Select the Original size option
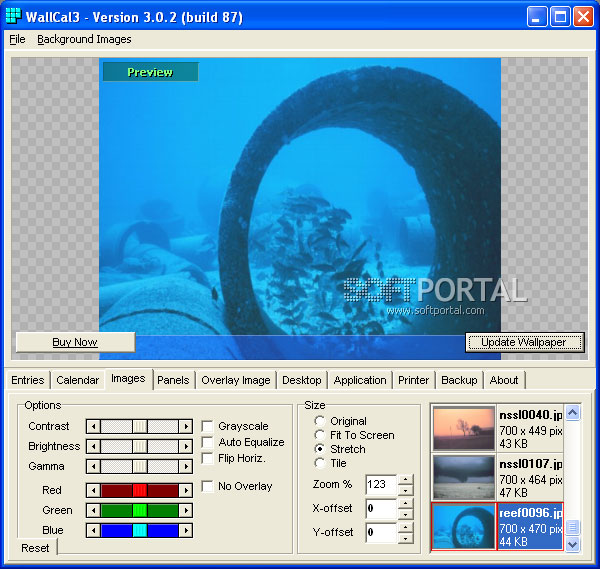 coord(320,421)
